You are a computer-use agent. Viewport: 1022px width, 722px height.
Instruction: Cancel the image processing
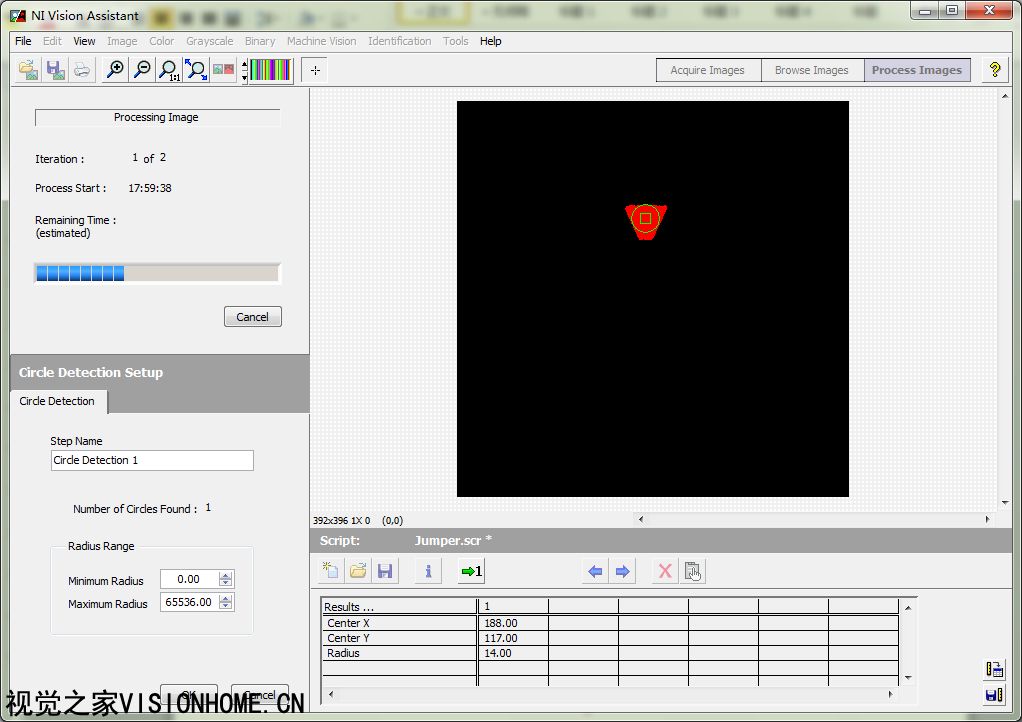click(x=252, y=317)
